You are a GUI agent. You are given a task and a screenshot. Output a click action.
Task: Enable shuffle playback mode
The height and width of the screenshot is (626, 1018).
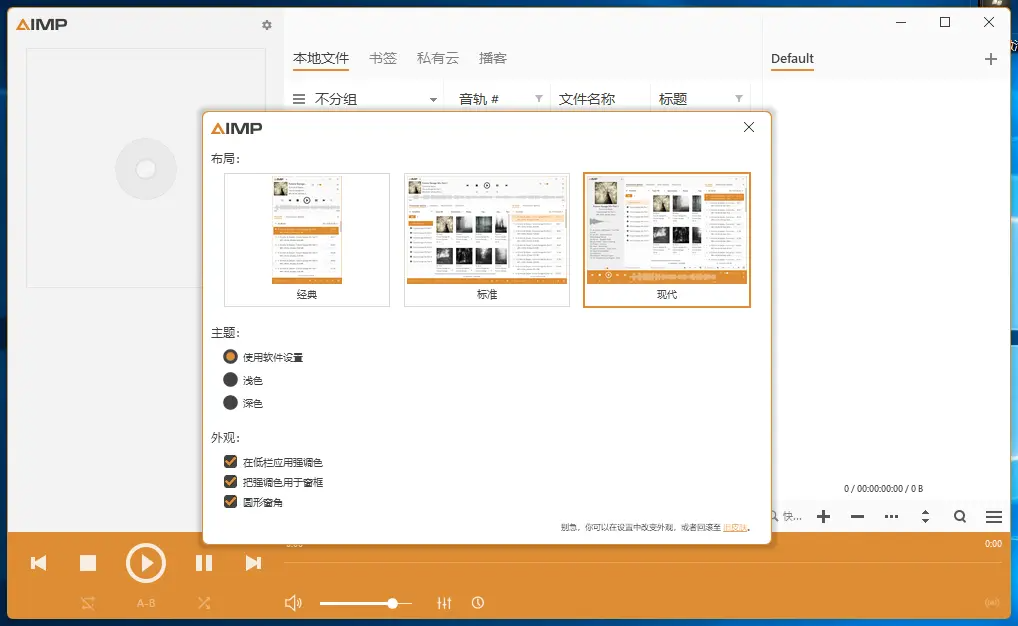204,602
